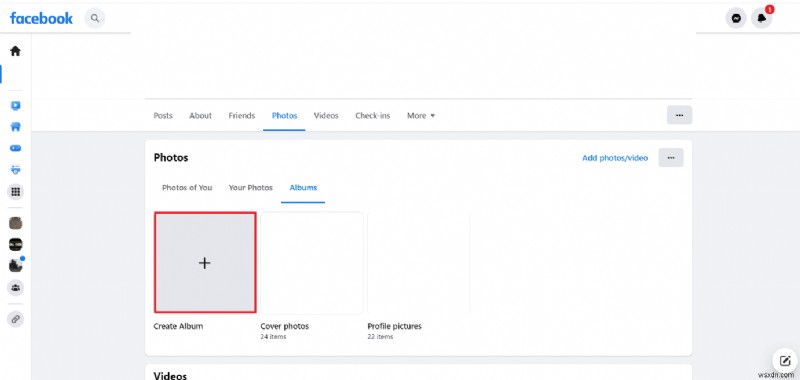Image resolution: width=800 pixels, height=380 pixels.
Task: Click the sidebar icon below Gaming
Action: (x=15, y=170)
